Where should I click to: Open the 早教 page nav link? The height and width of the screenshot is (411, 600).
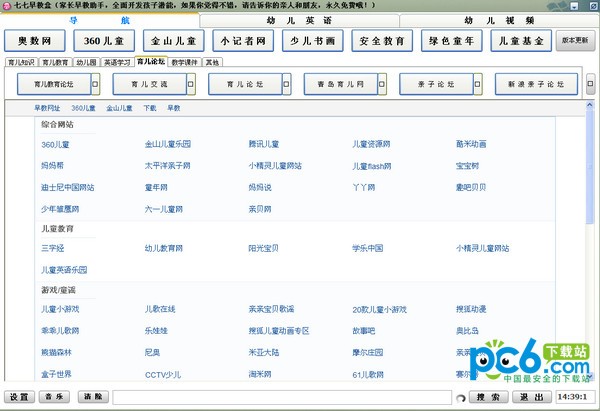click(x=174, y=108)
